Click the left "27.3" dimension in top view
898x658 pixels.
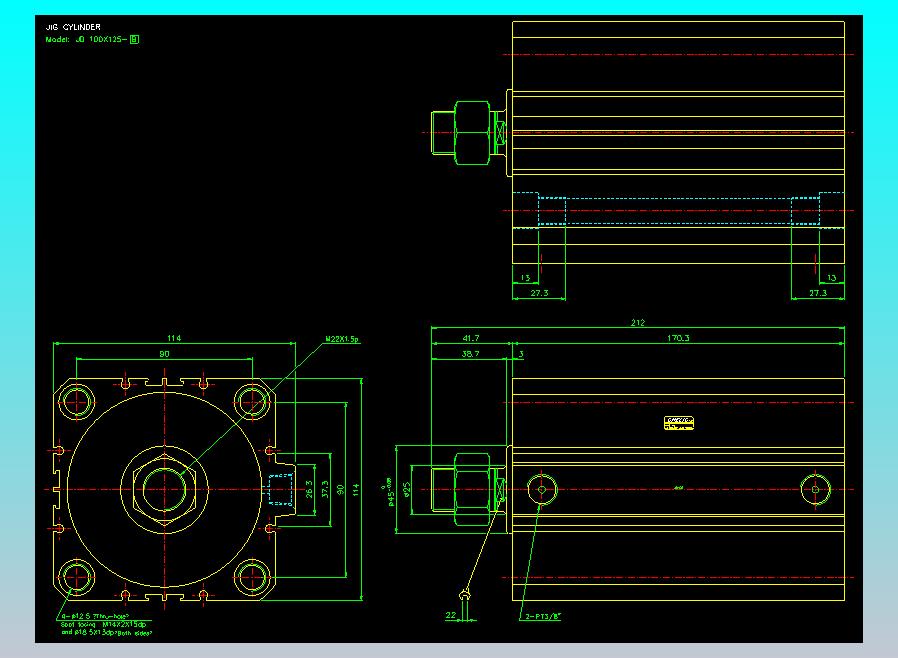tap(539, 293)
